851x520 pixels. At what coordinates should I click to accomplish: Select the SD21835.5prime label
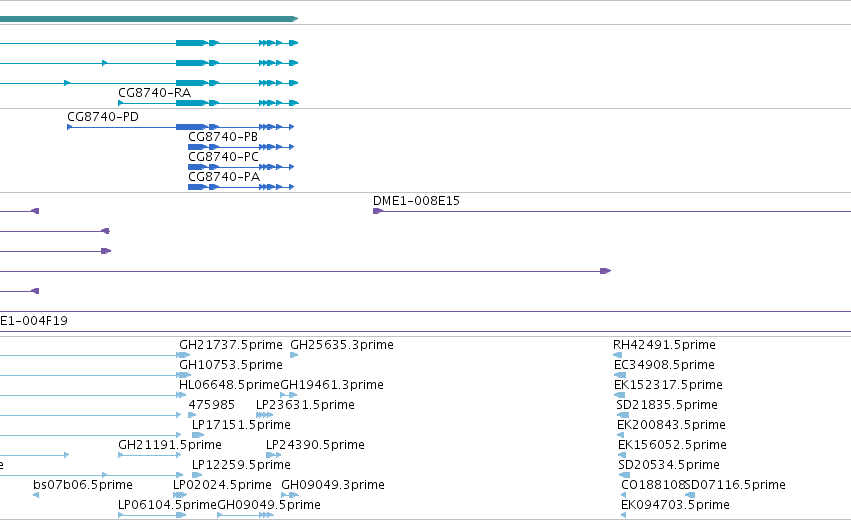(x=667, y=405)
